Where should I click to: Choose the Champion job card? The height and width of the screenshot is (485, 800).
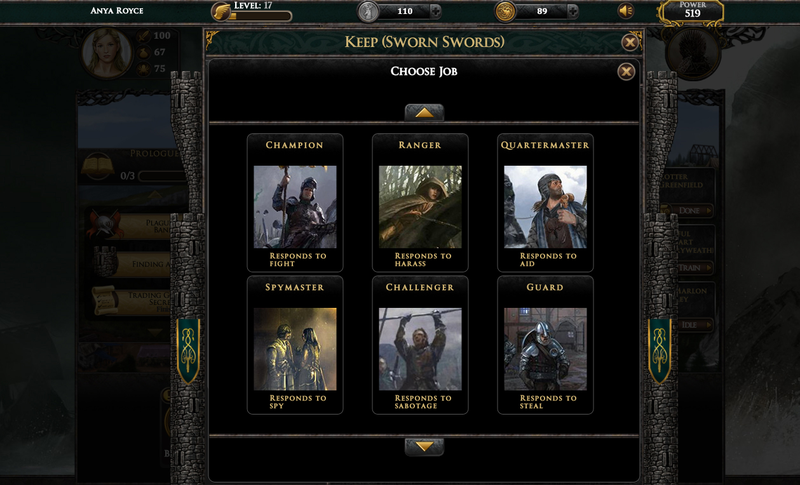tap(295, 202)
